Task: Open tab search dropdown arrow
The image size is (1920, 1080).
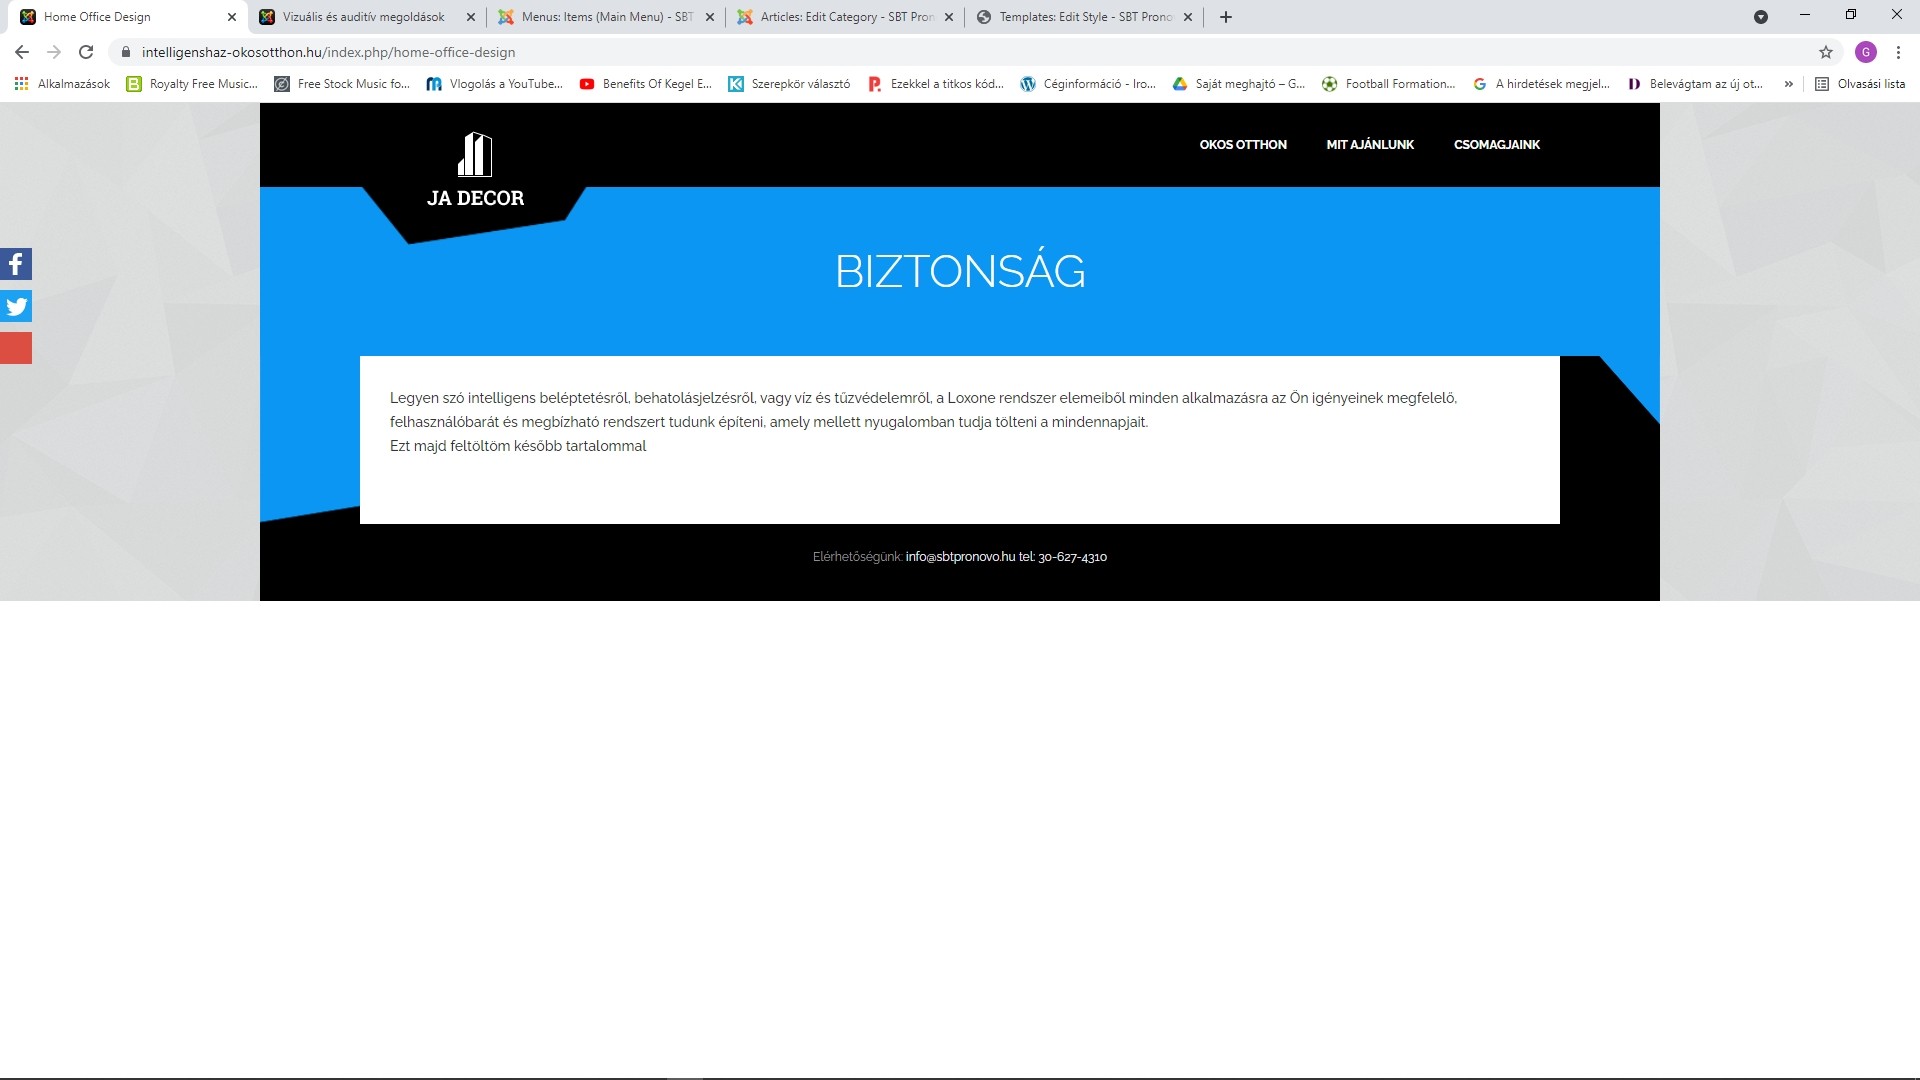Action: [1761, 17]
